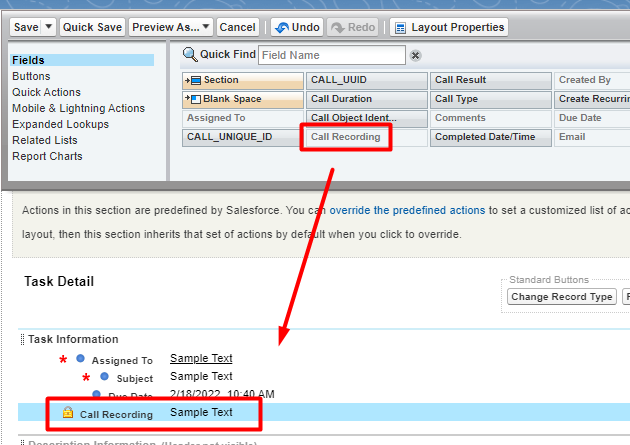
Task: Click the Assigned To Sample Text link
Action: tap(201, 358)
